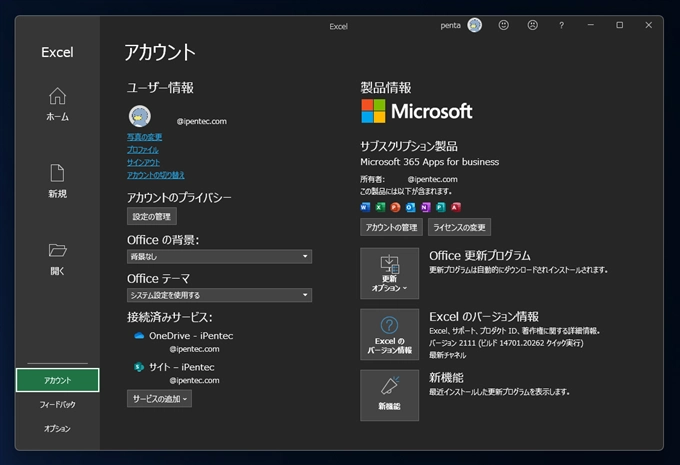The height and width of the screenshot is (465, 680).
Task: Click the アカウントの管理 button
Action: (391, 227)
